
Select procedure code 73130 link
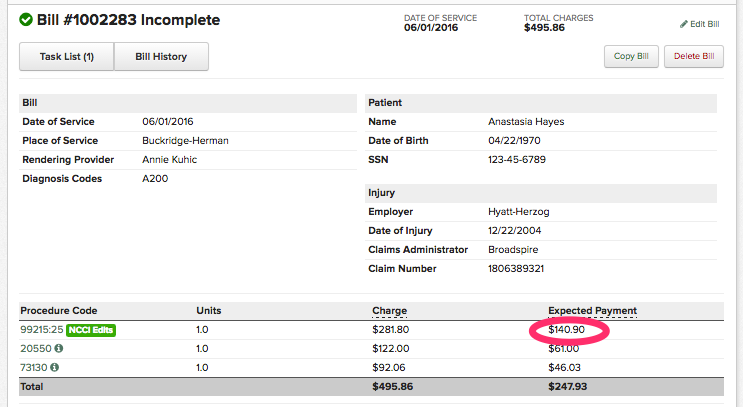(34, 367)
